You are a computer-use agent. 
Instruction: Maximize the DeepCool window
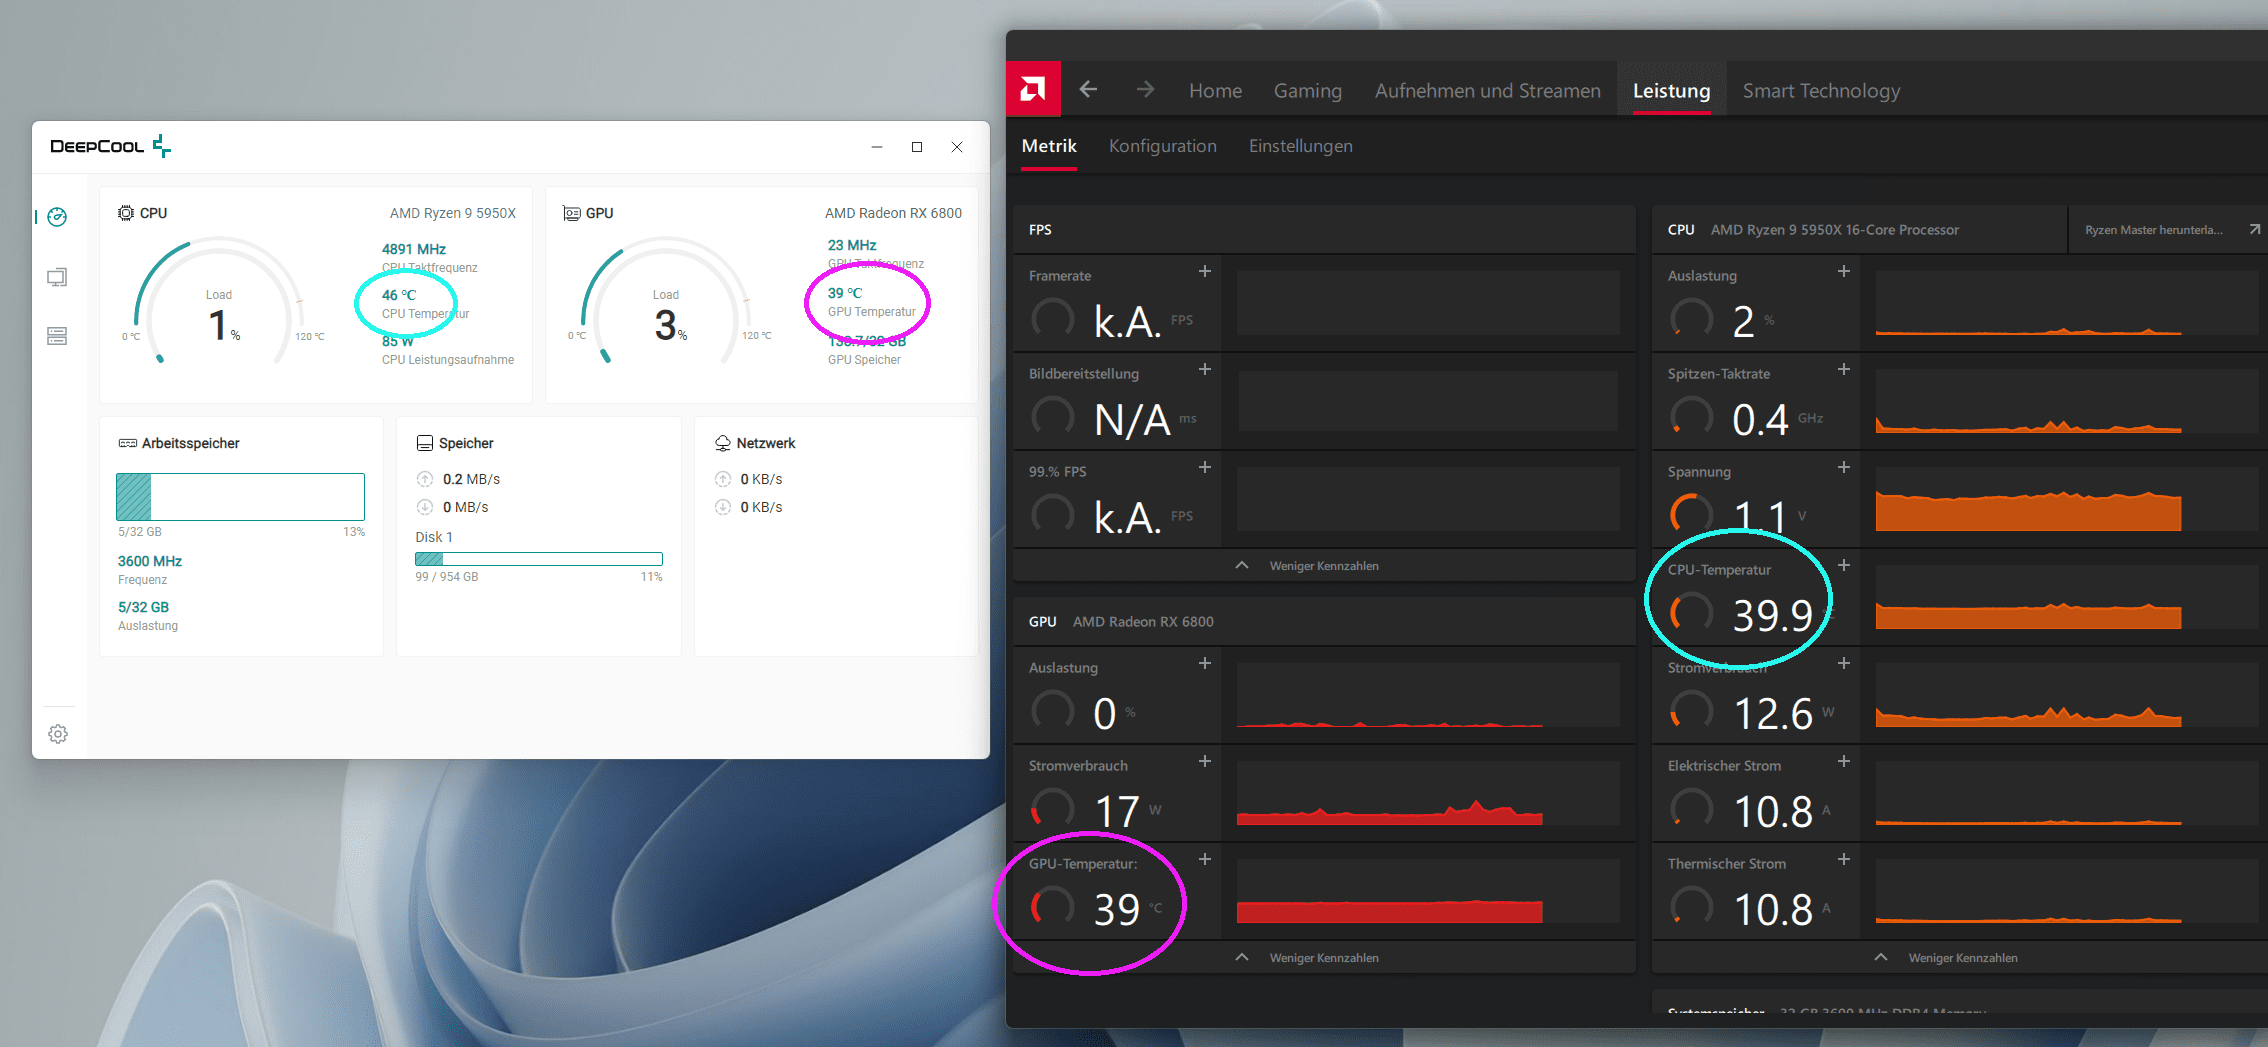[x=917, y=147]
